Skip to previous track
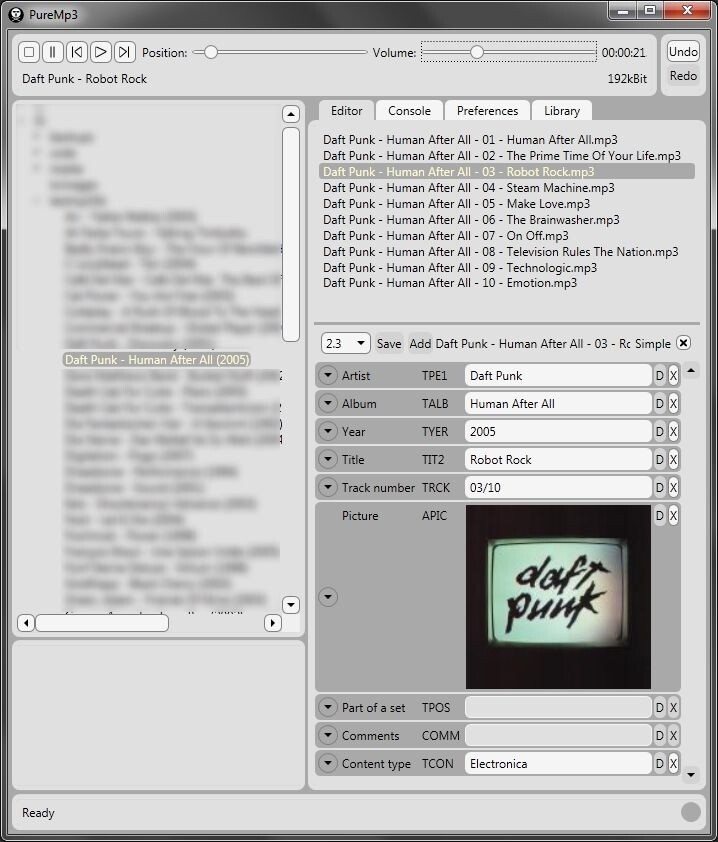The width and height of the screenshot is (718, 842). pyautogui.click(x=77, y=52)
